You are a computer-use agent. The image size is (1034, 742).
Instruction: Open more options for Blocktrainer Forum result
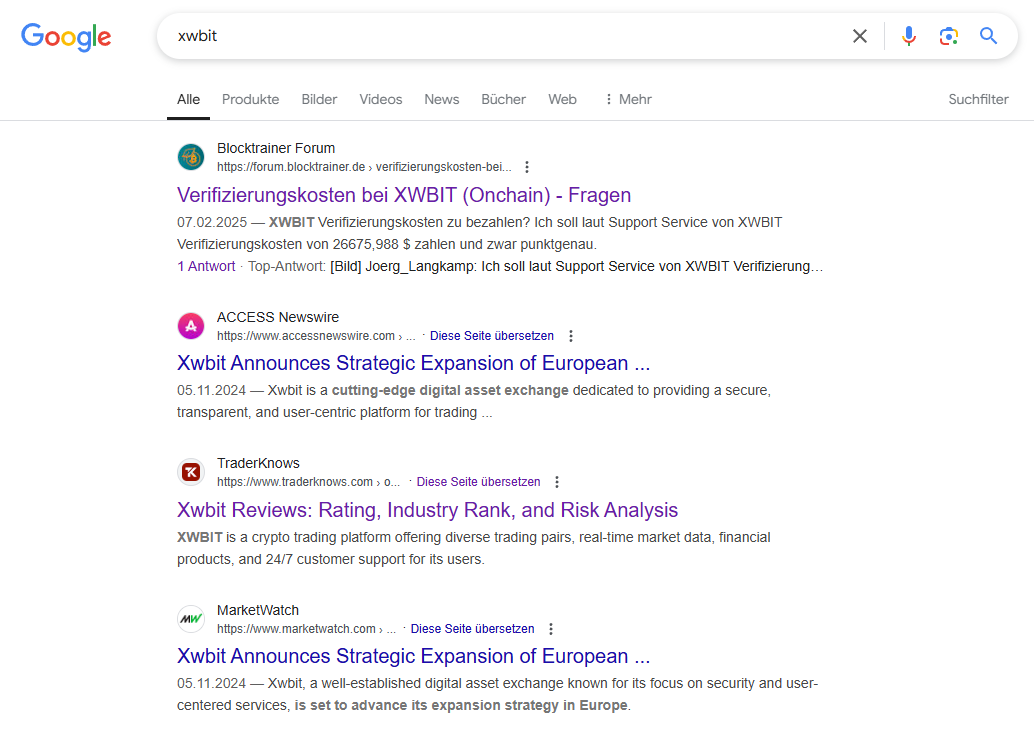(527, 167)
